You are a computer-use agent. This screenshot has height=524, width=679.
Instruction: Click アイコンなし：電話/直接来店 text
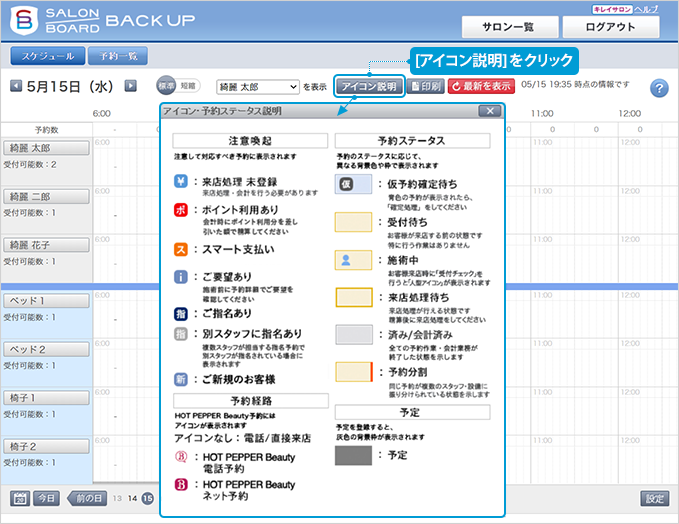242,438
